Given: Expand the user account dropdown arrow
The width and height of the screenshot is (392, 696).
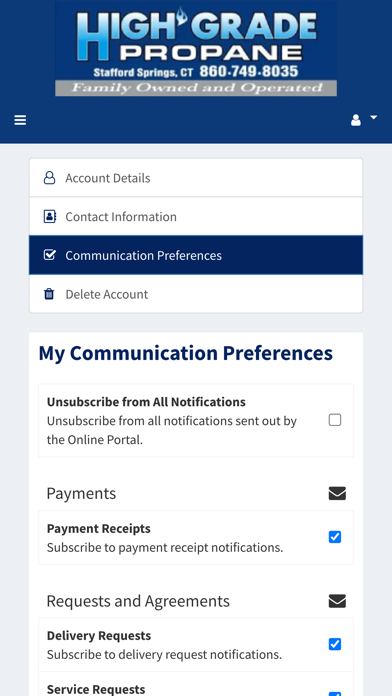Looking at the screenshot, I should pyautogui.click(x=373, y=117).
